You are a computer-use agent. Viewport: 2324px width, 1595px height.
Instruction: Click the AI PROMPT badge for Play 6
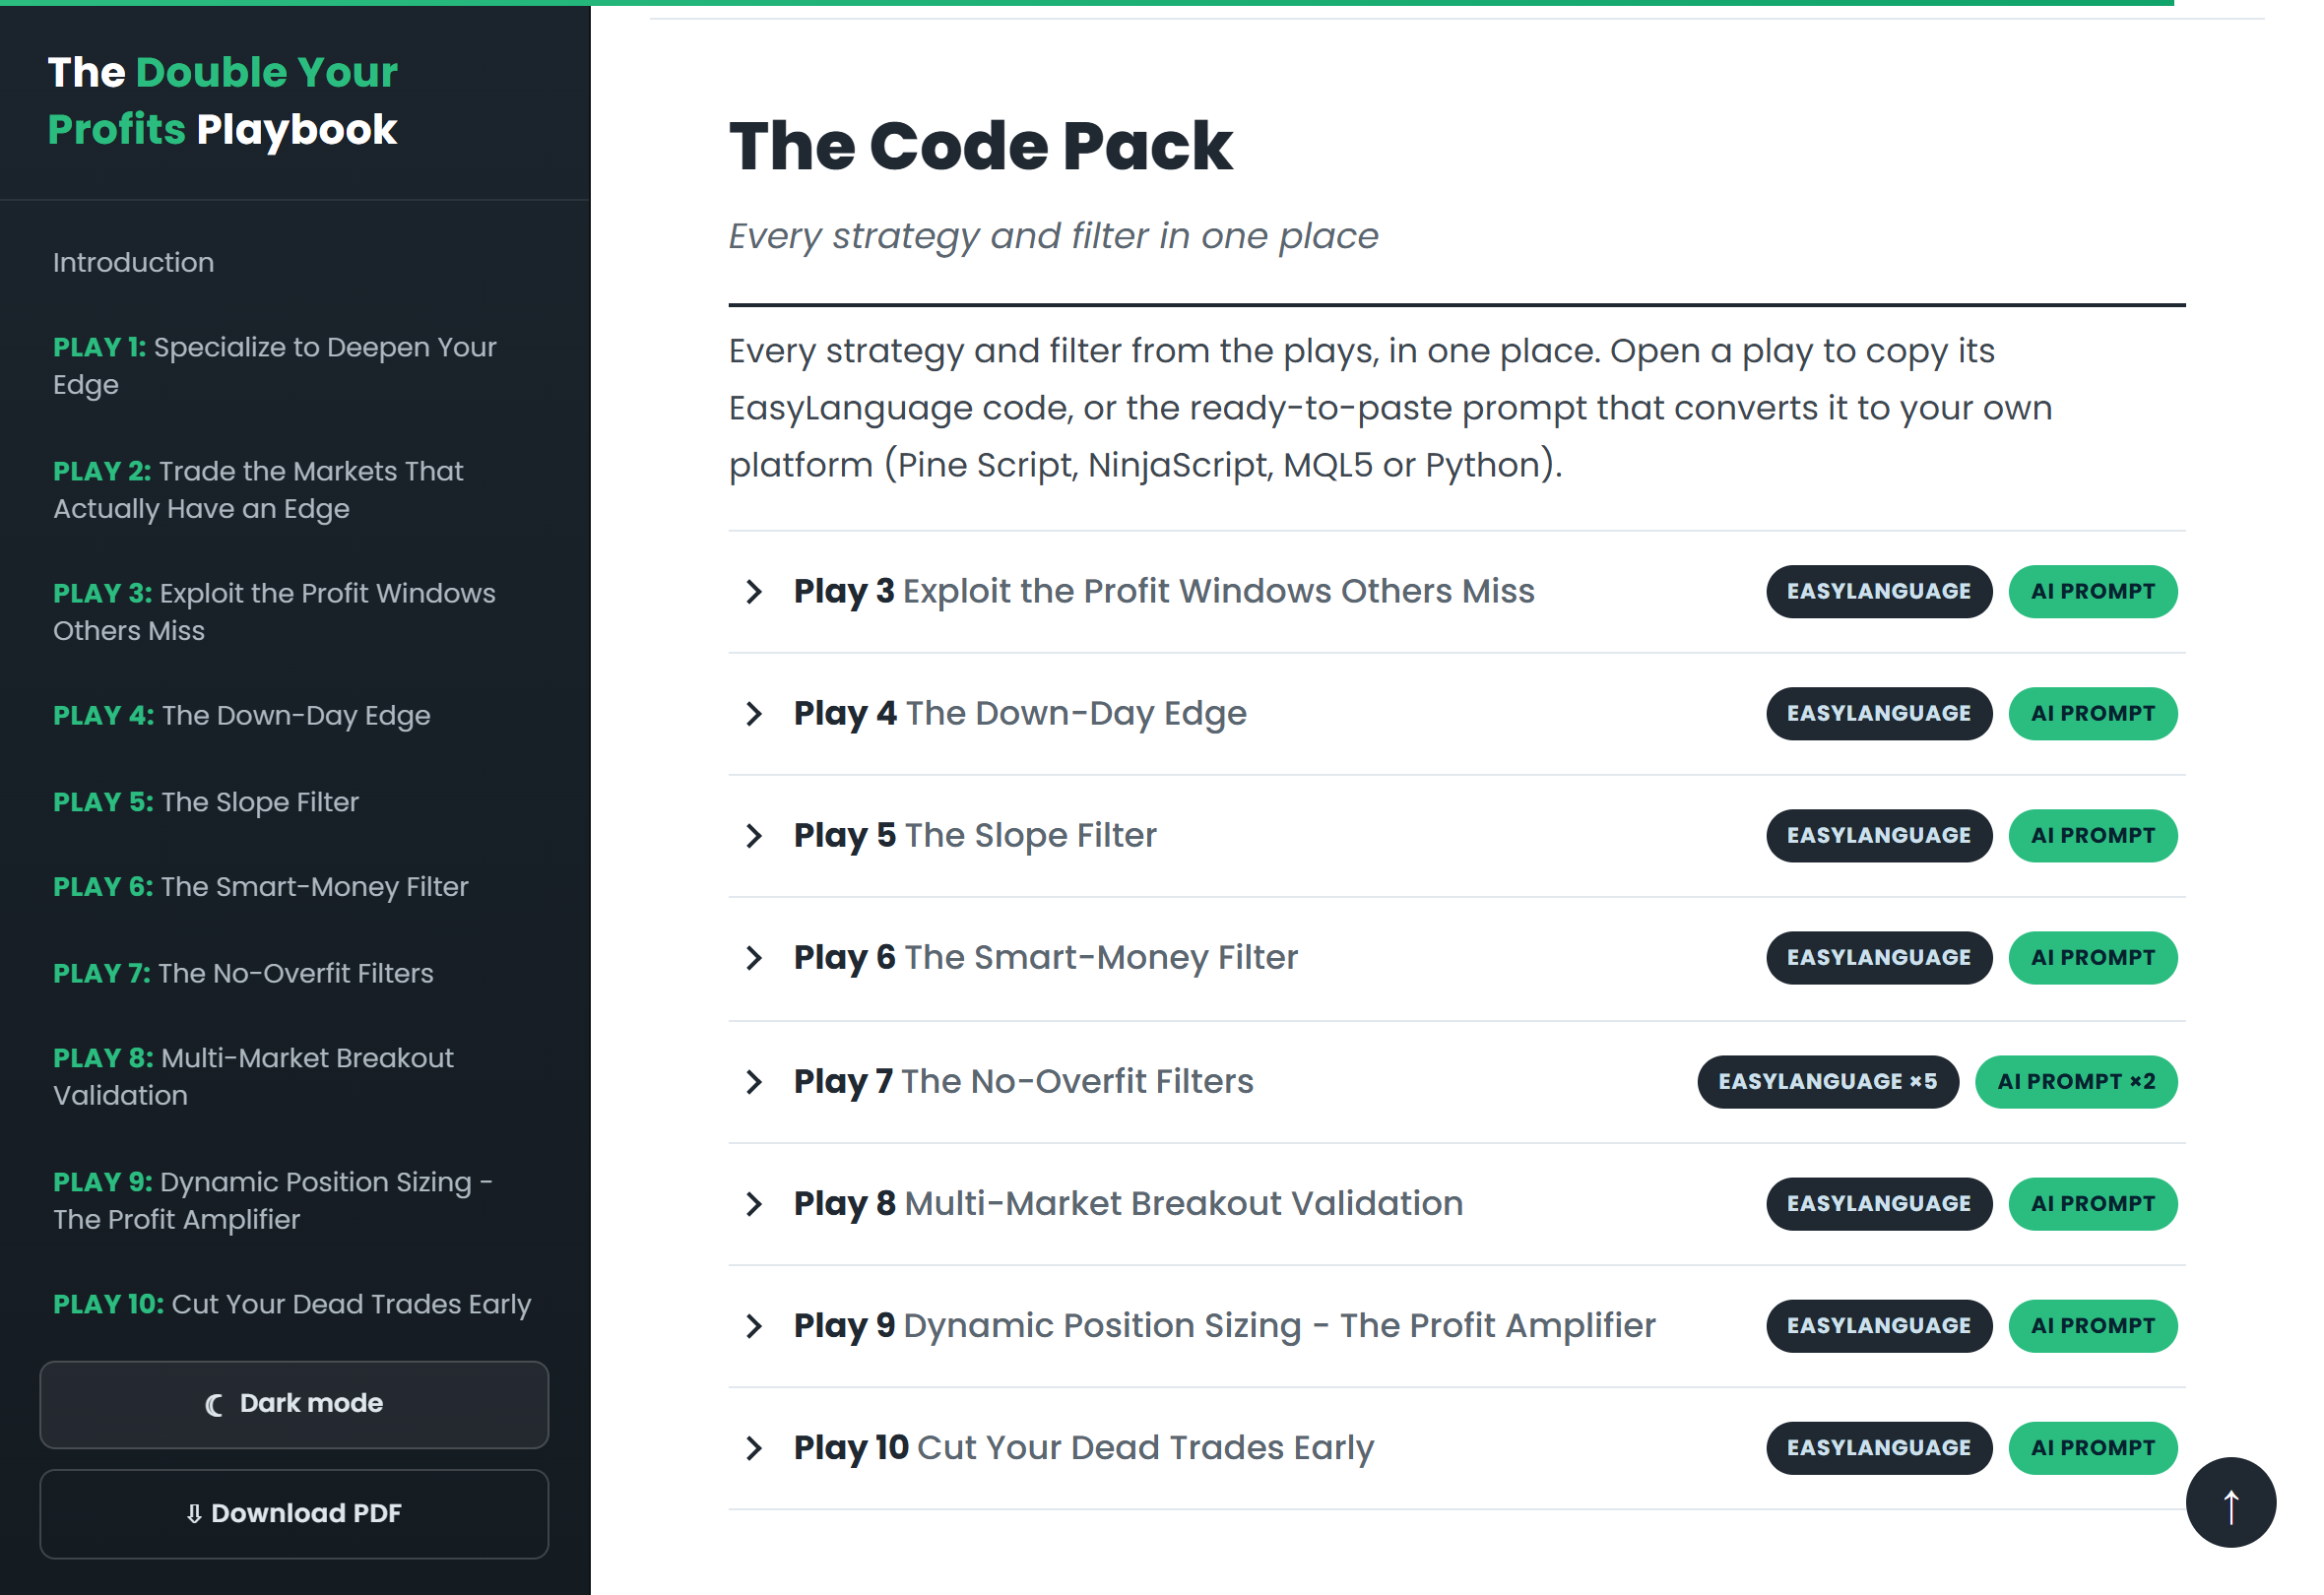(x=2092, y=957)
